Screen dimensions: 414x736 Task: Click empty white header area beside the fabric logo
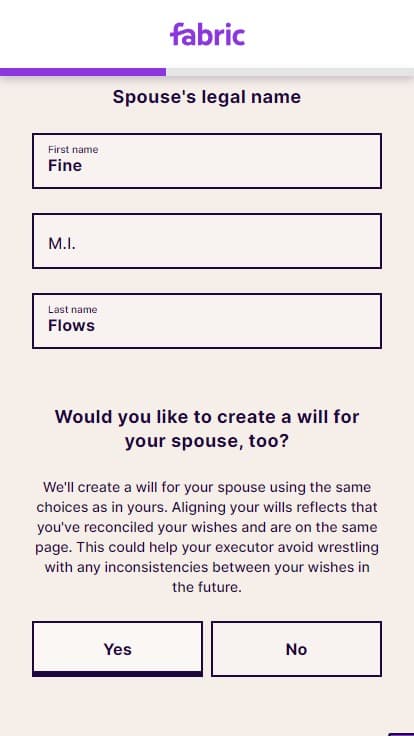[329, 34]
